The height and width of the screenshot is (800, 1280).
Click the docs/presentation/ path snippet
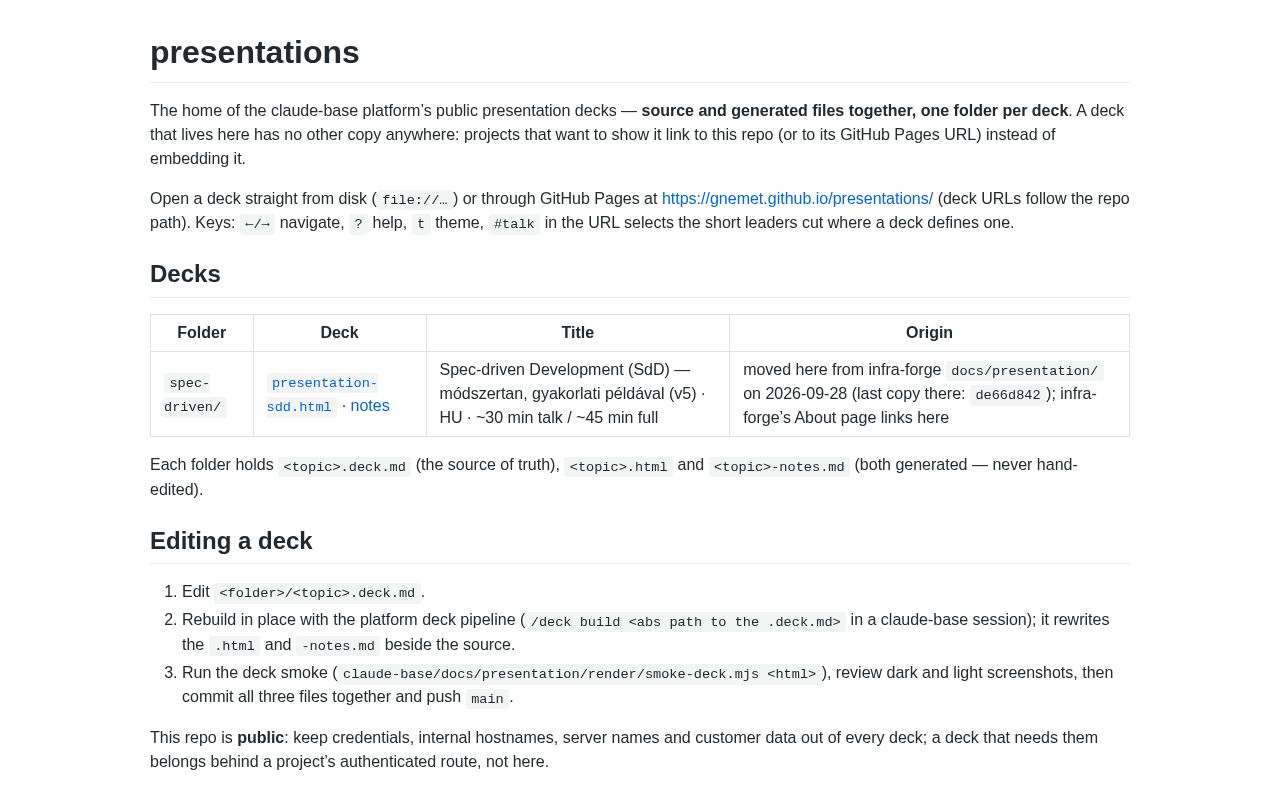coord(1024,371)
